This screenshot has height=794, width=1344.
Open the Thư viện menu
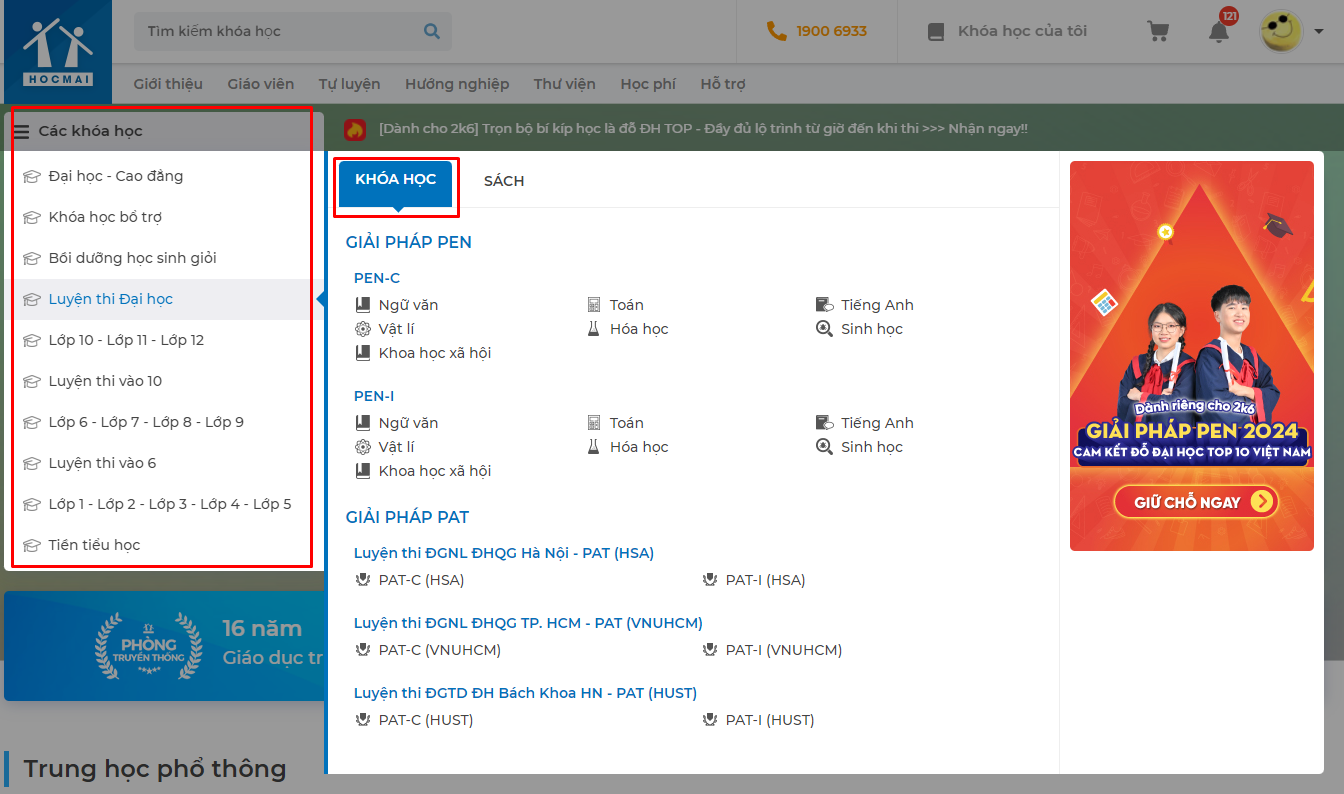coord(565,84)
